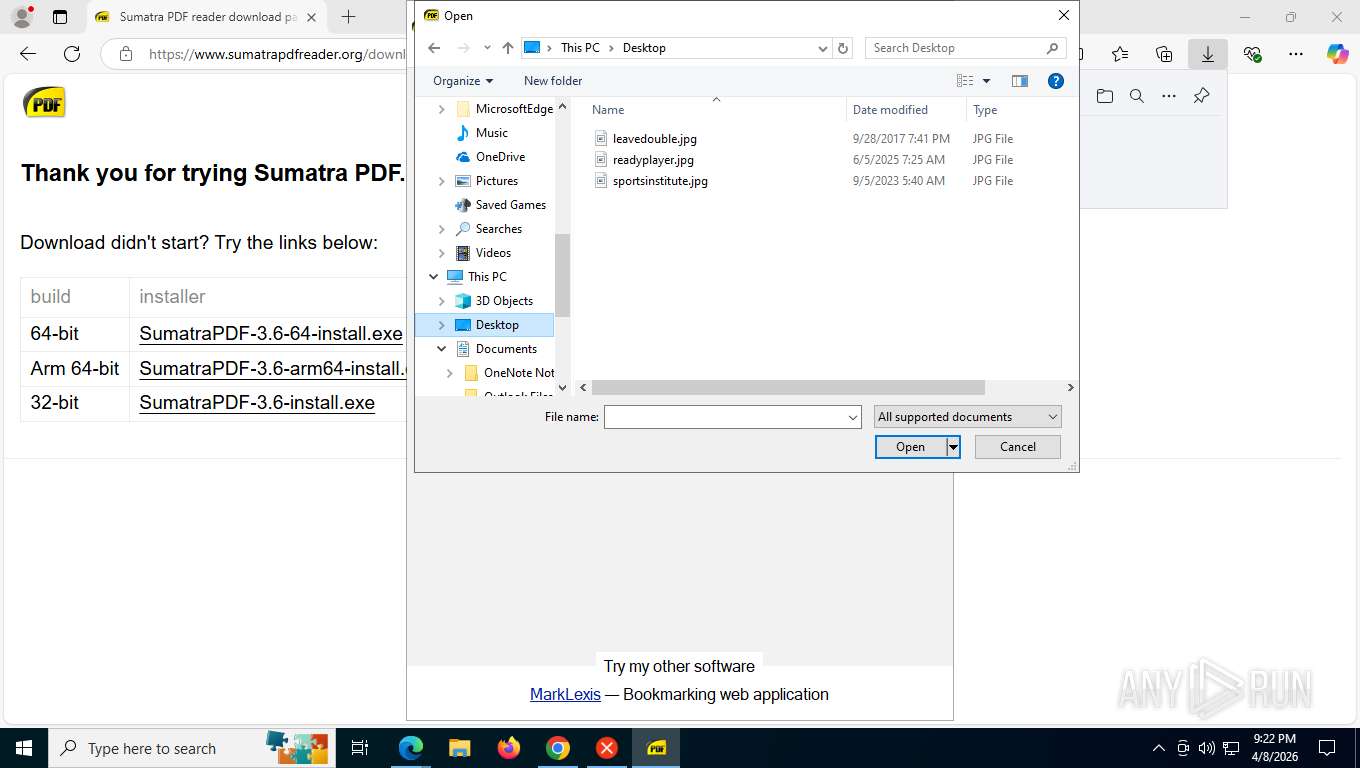
Task: Expand the 3D Objects node
Action: [x=442, y=301]
